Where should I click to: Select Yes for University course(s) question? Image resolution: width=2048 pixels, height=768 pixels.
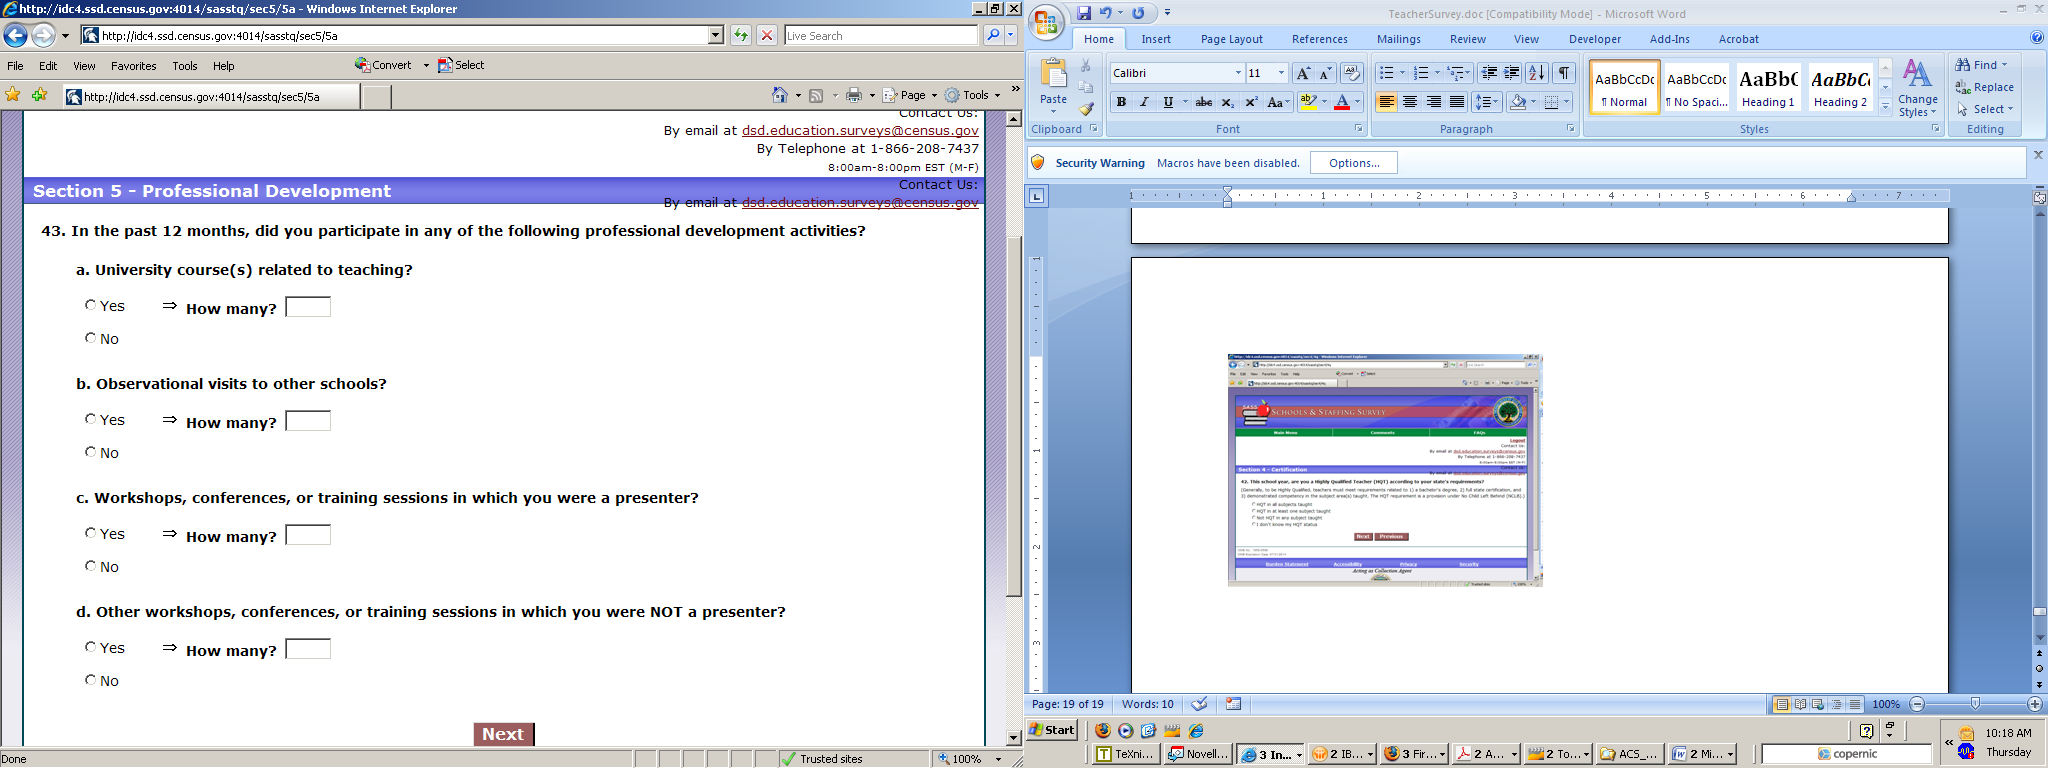91,305
